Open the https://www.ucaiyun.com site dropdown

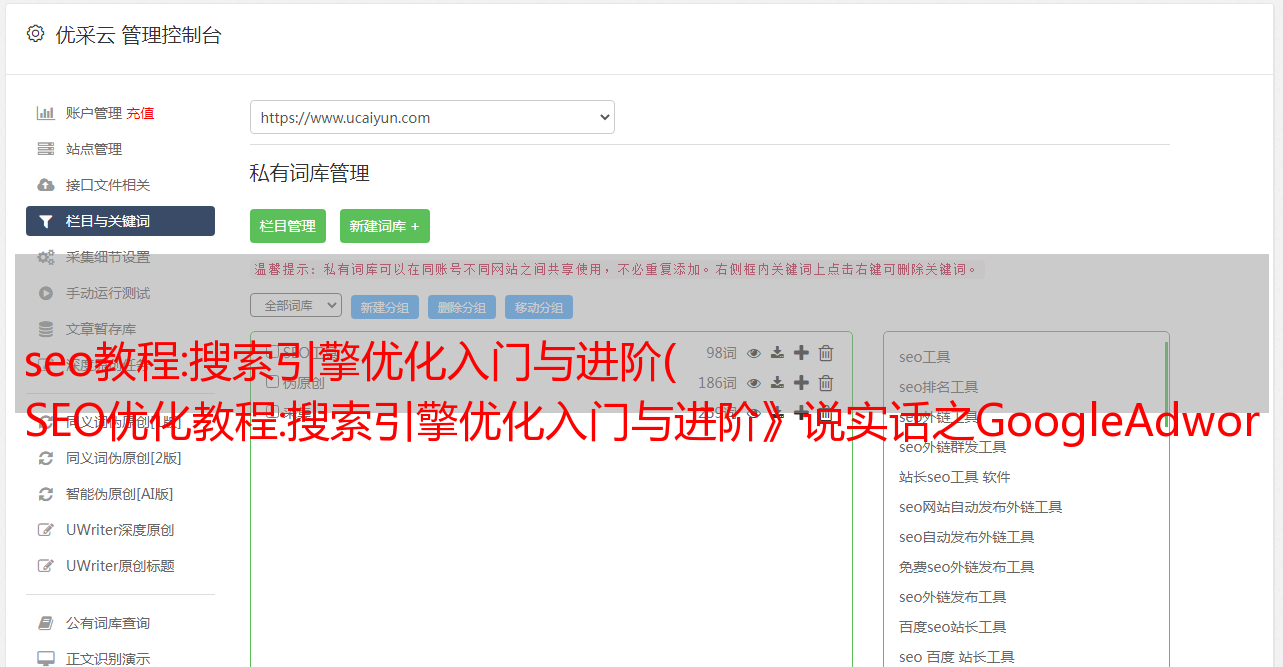pyautogui.click(x=432, y=117)
